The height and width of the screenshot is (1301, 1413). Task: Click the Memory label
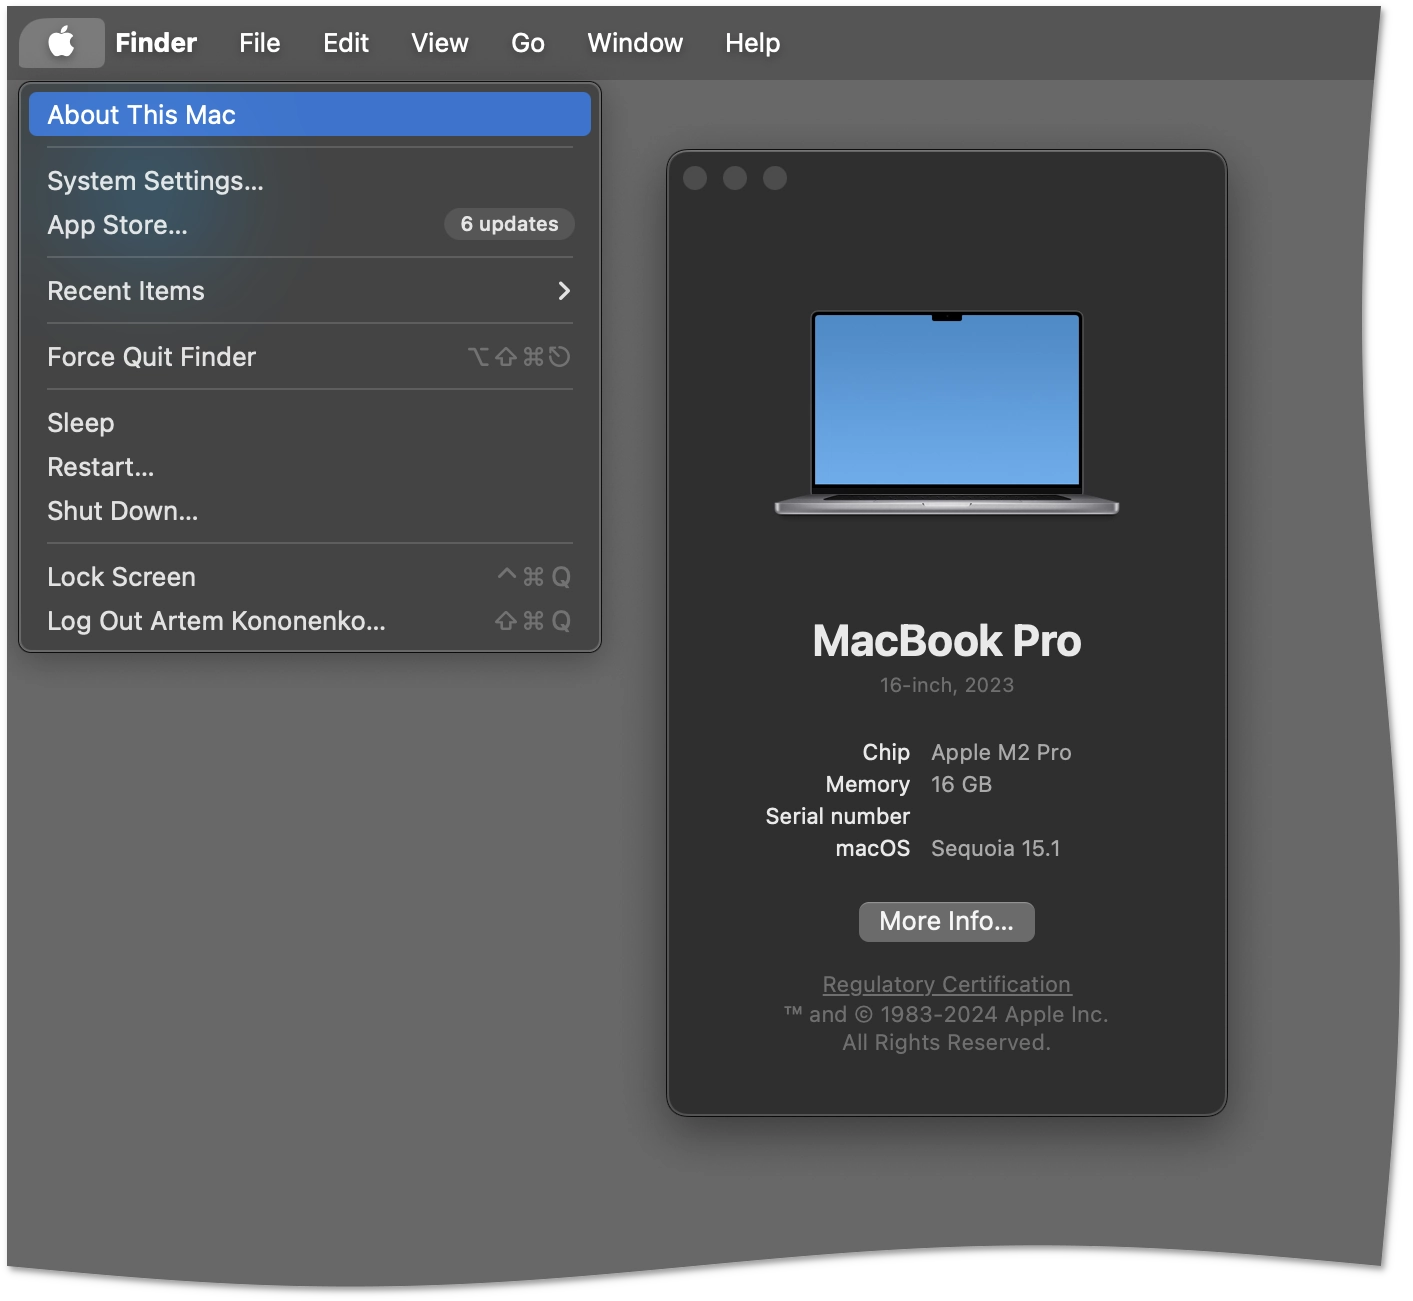click(x=868, y=784)
